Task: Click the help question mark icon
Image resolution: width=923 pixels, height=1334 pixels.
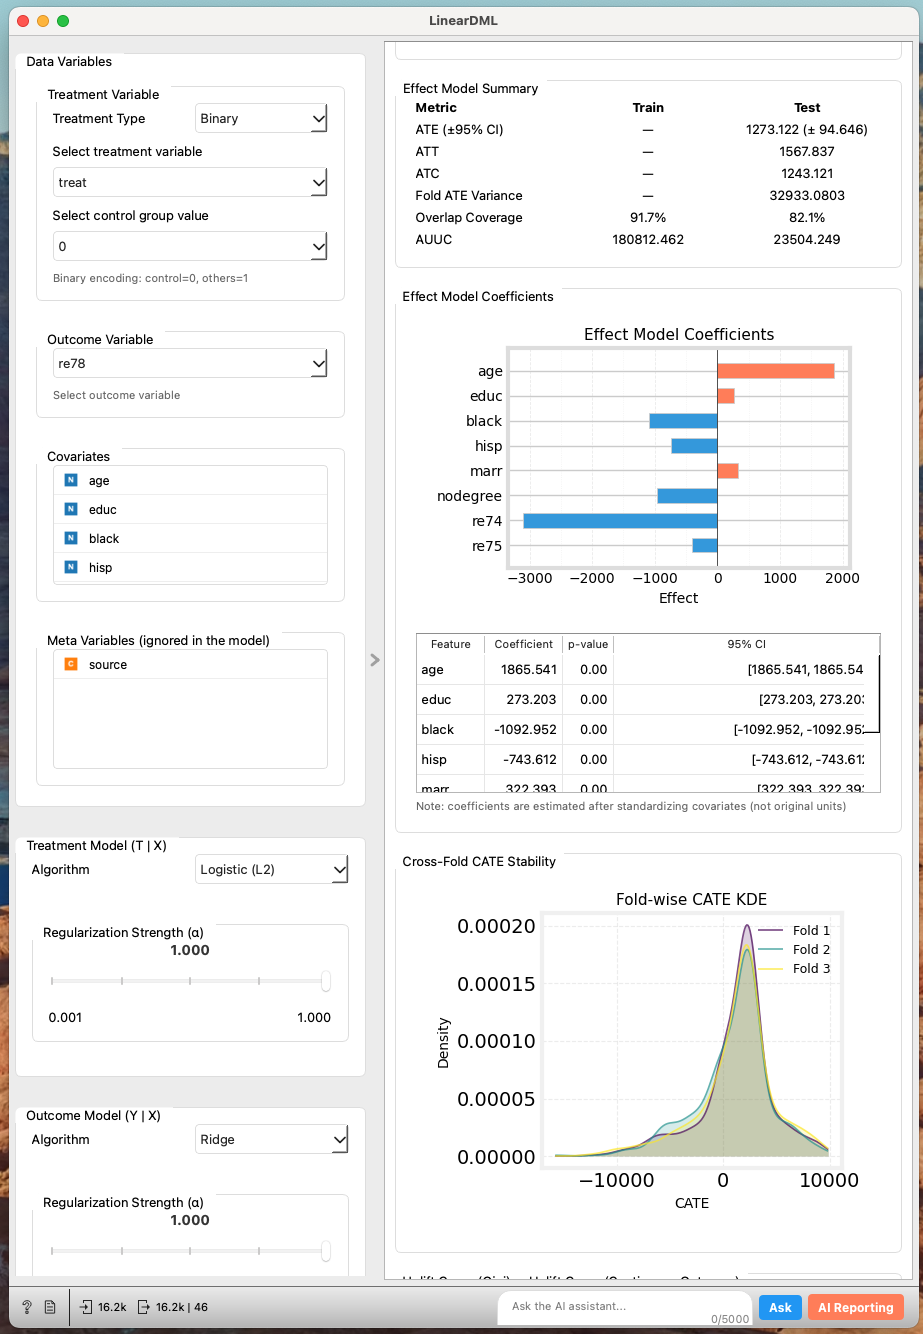Action: coord(27,1307)
